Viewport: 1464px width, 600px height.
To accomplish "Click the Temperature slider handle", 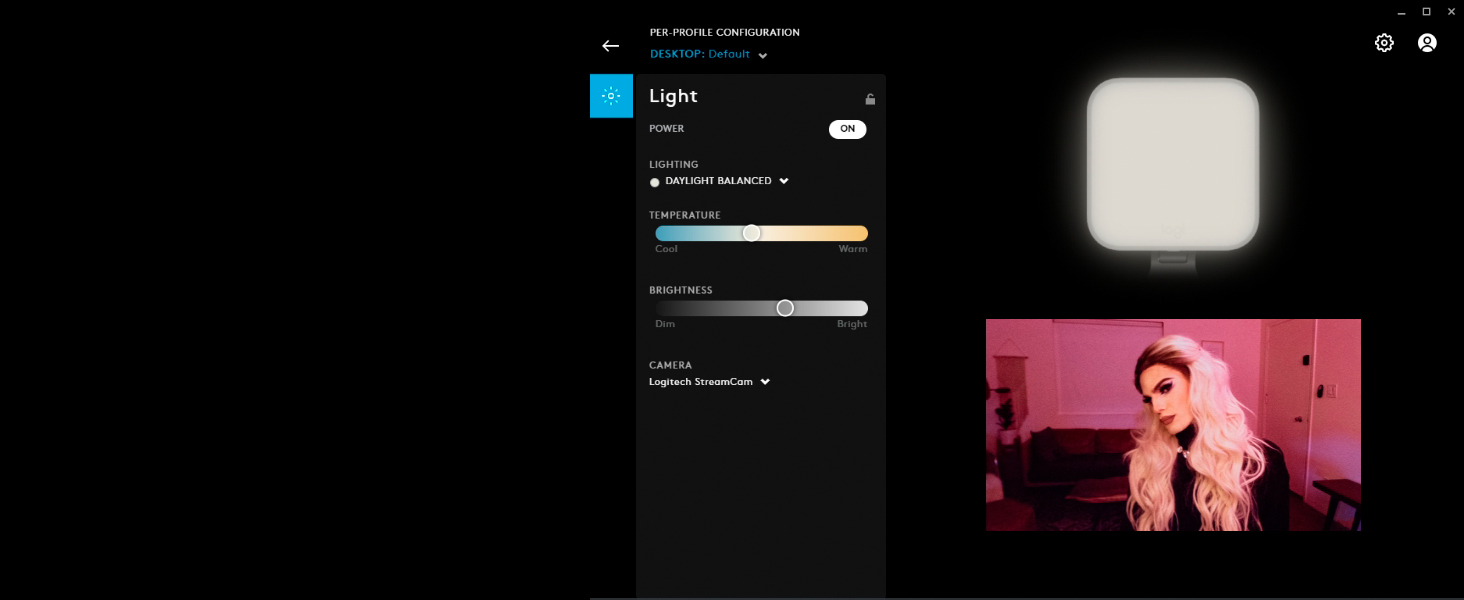I will click(x=752, y=233).
